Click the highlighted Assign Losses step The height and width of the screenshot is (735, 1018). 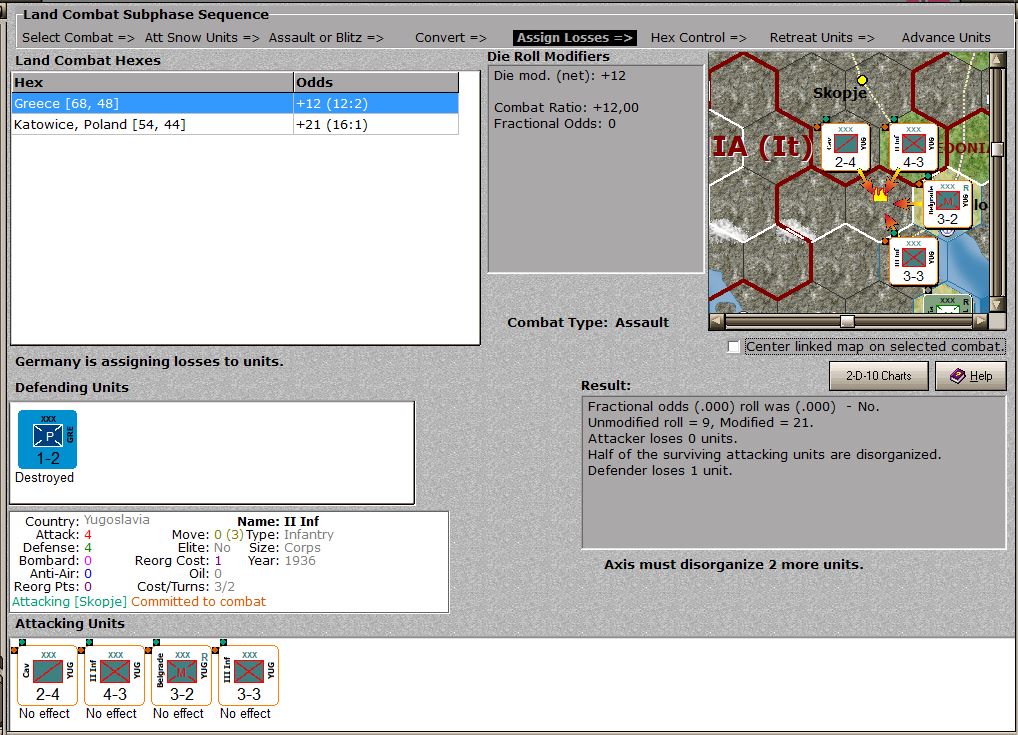point(575,38)
